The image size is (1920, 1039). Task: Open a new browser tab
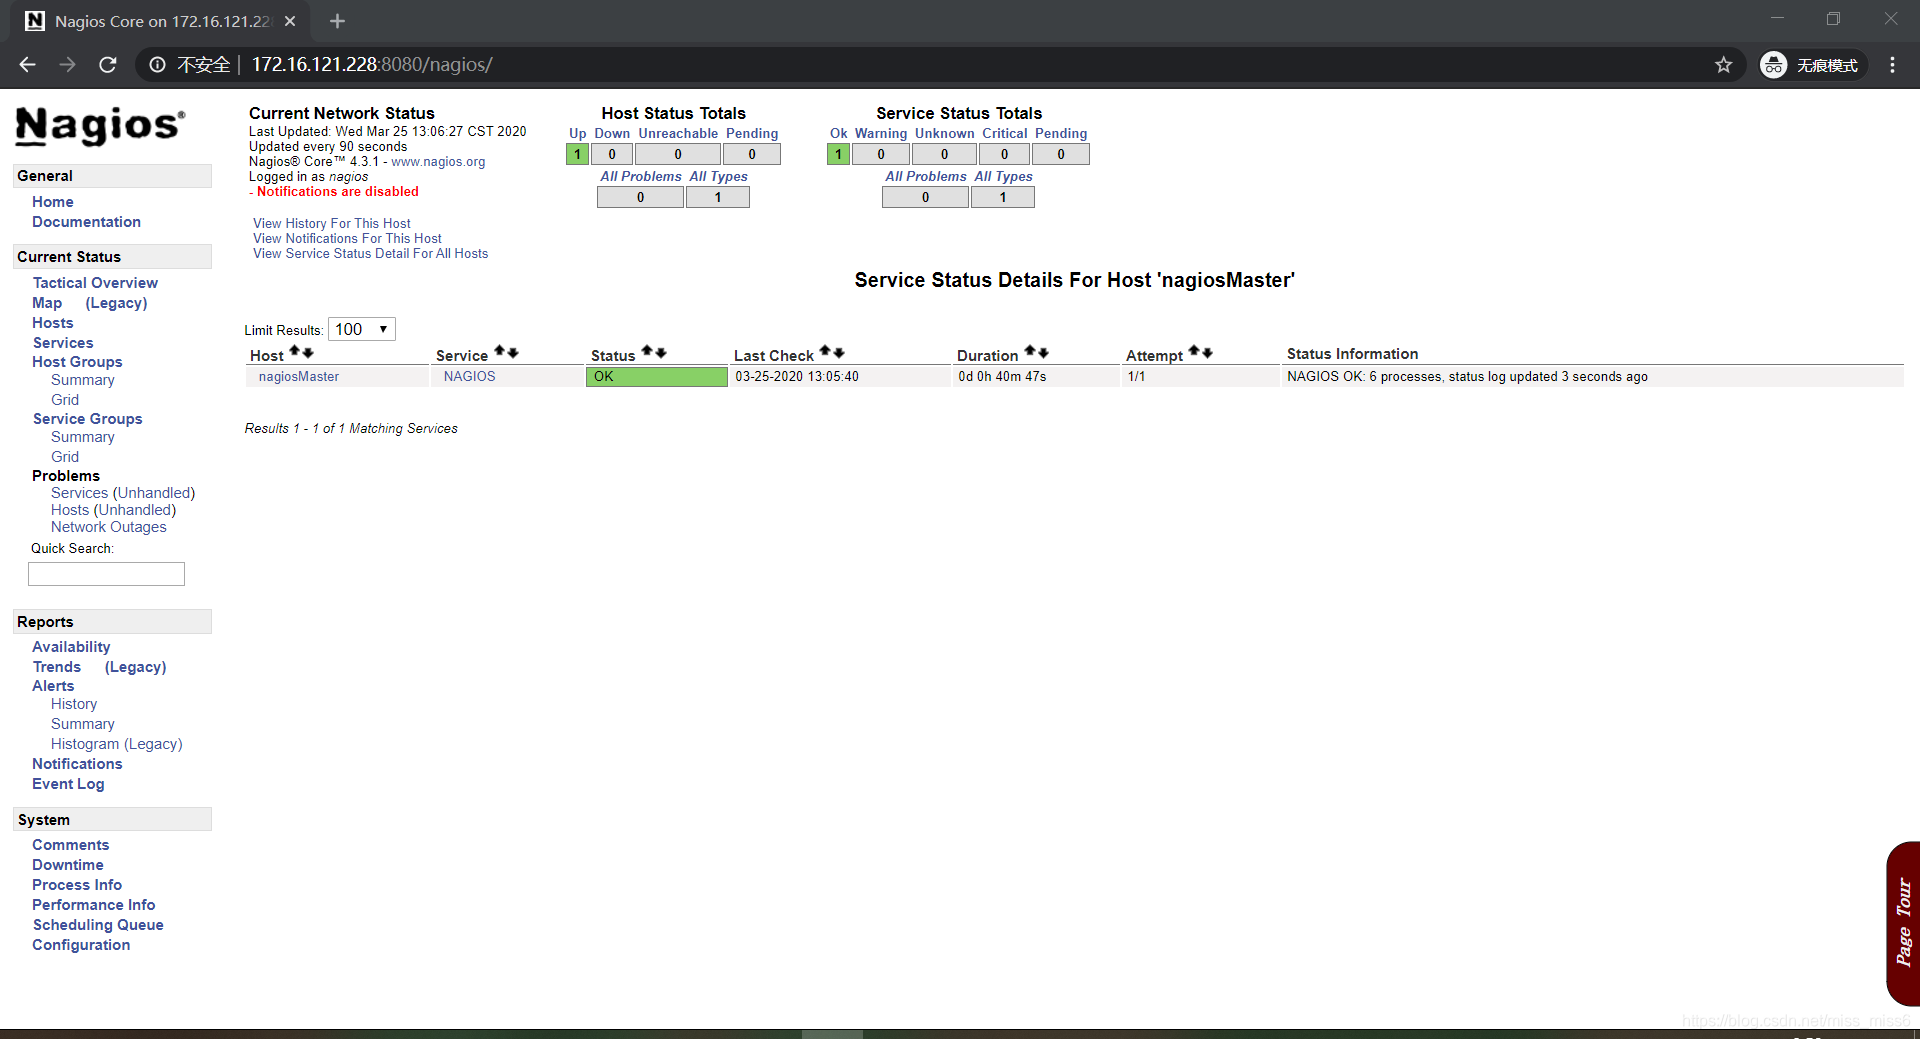337,21
